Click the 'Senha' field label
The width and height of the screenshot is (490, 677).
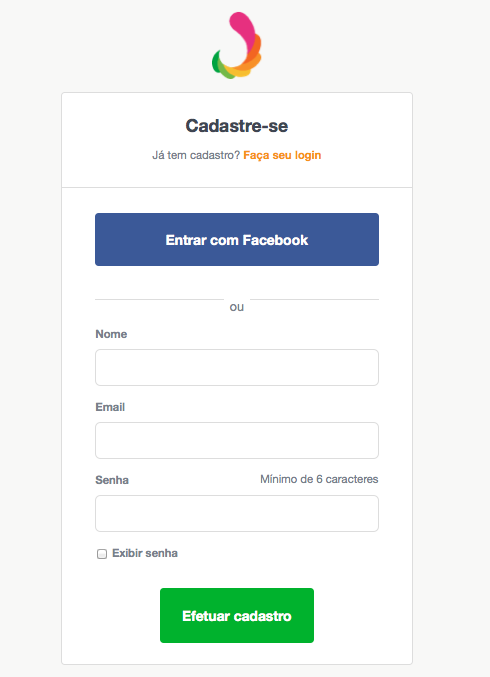coord(112,480)
